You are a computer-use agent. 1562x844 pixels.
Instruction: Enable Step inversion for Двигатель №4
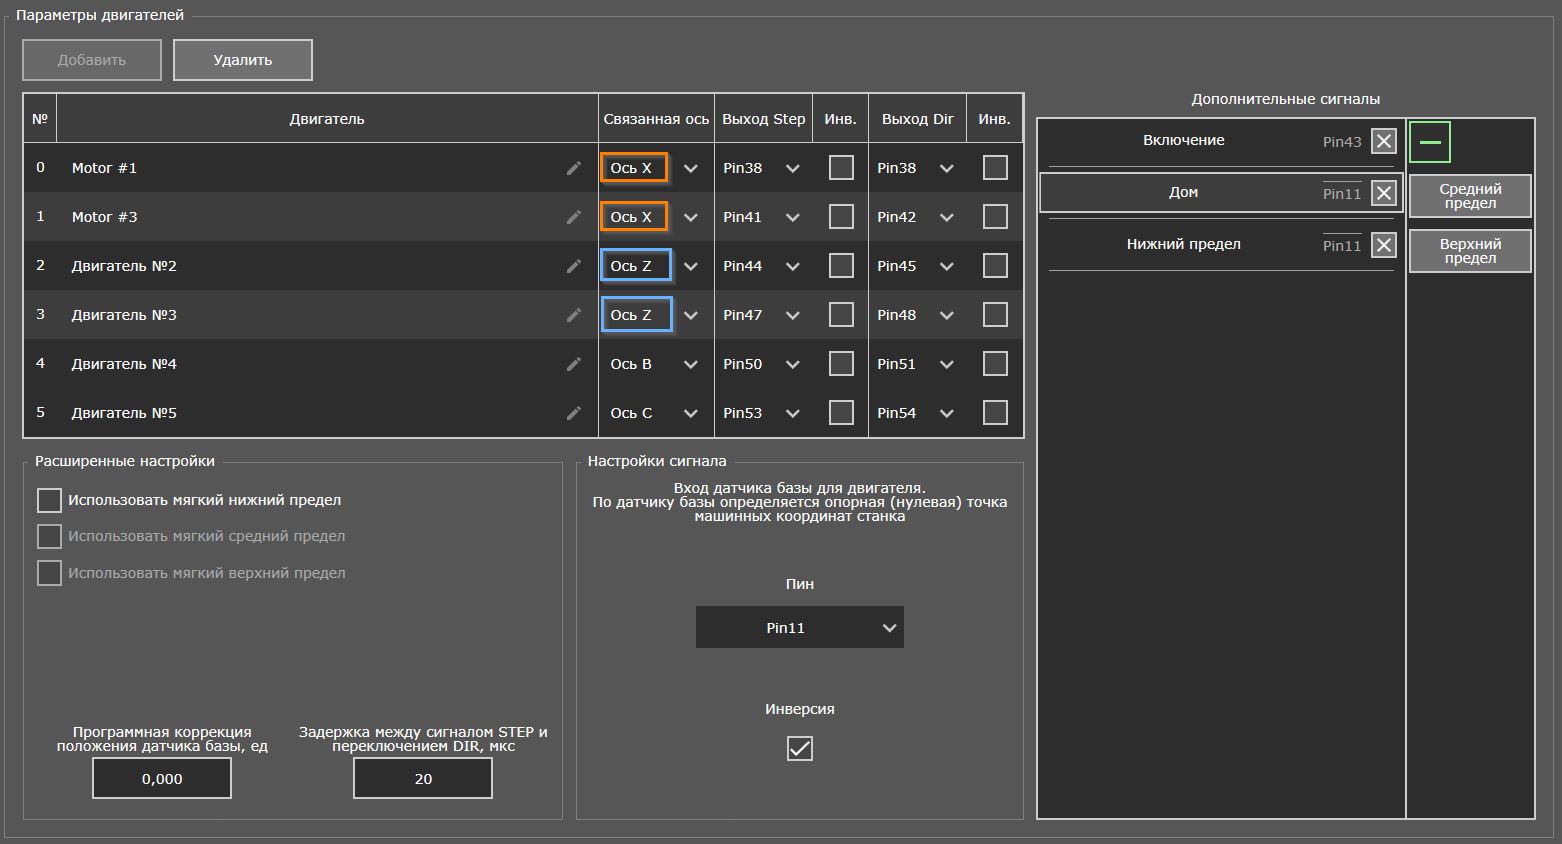[x=841, y=364]
